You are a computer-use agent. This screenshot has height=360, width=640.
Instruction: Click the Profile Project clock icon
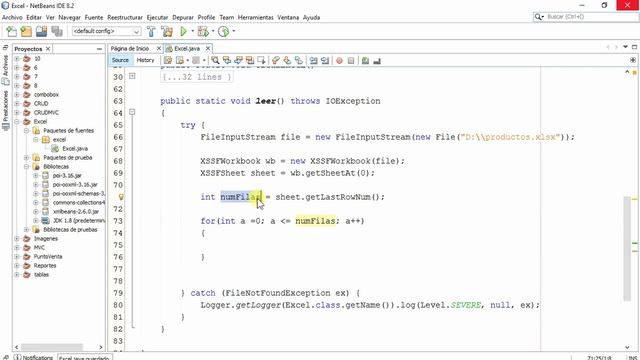click(x=223, y=31)
